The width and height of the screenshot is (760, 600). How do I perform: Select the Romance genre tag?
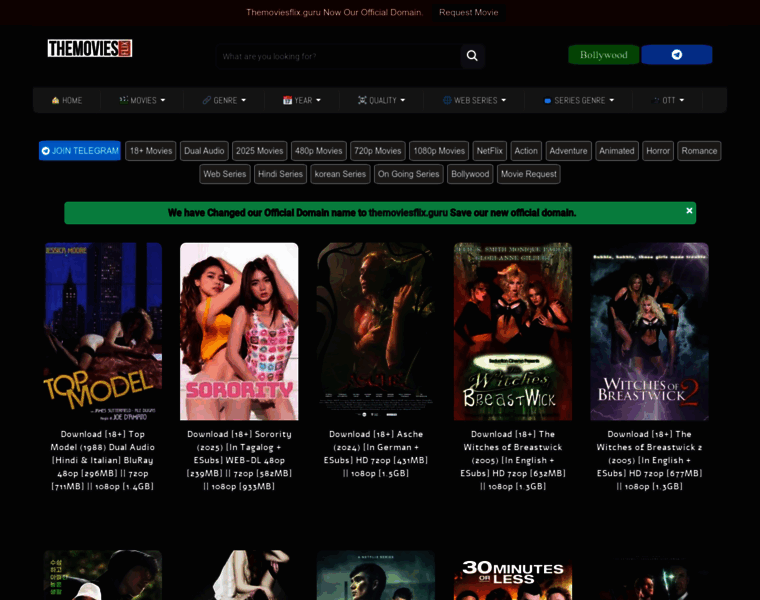(699, 151)
